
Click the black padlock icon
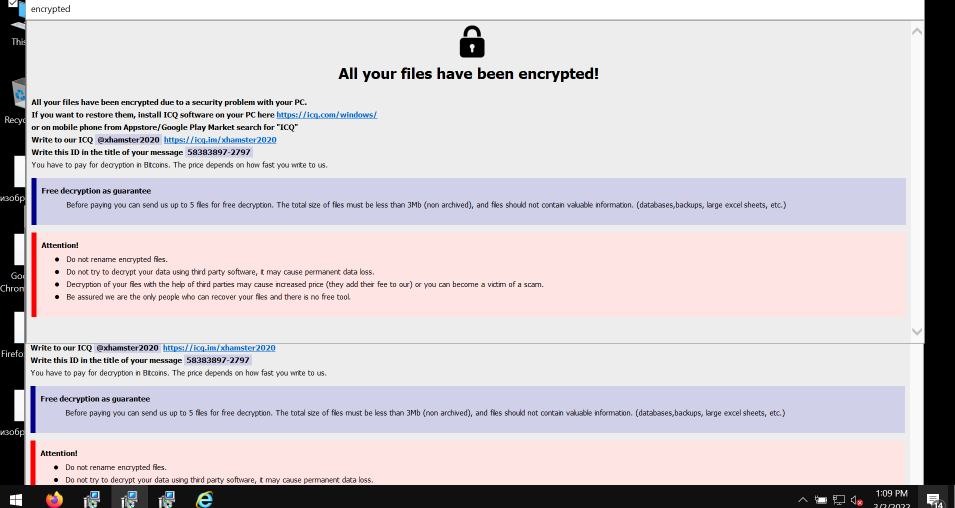pyautogui.click(x=472, y=42)
